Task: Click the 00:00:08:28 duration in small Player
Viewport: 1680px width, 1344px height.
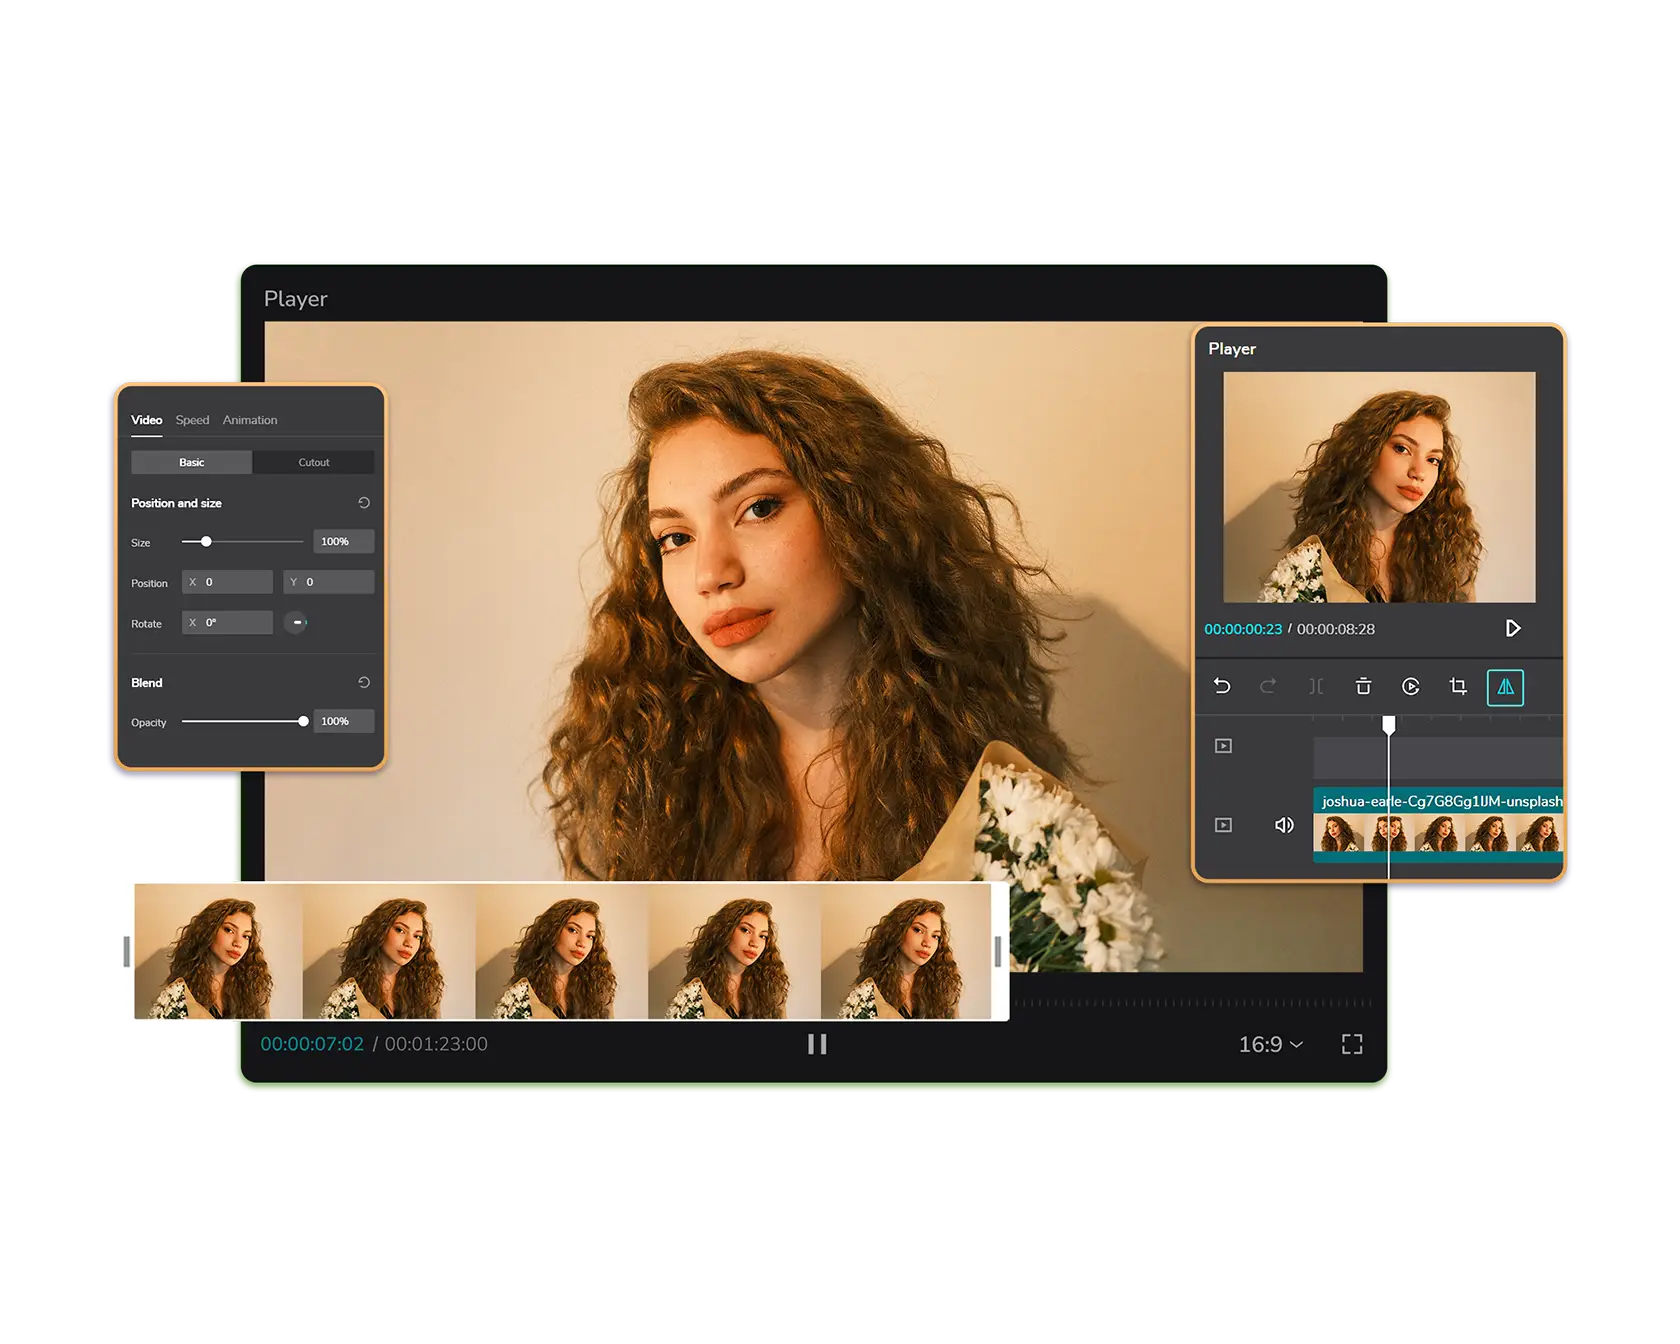Action: click(1336, 629)
